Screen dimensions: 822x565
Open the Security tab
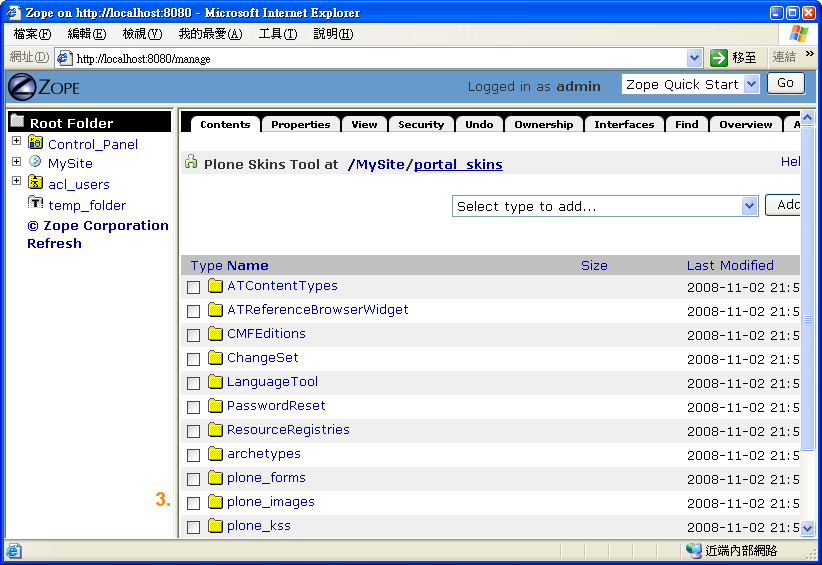[x=421, y=124]
